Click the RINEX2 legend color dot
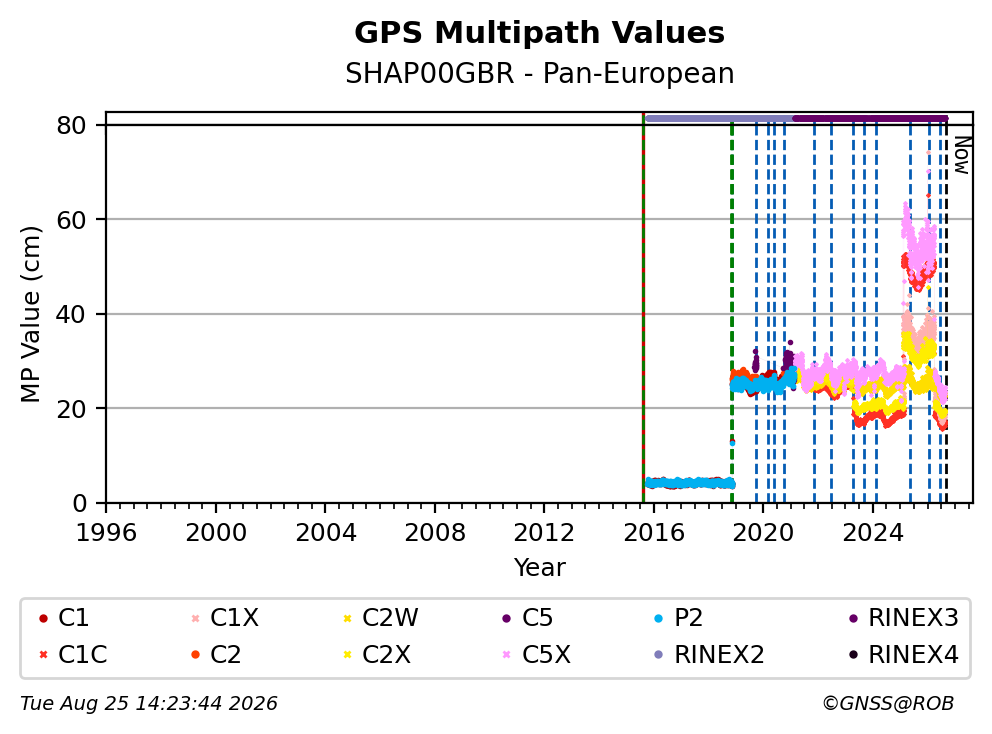This screenshot has width=992, height=734. coord(659,655)
